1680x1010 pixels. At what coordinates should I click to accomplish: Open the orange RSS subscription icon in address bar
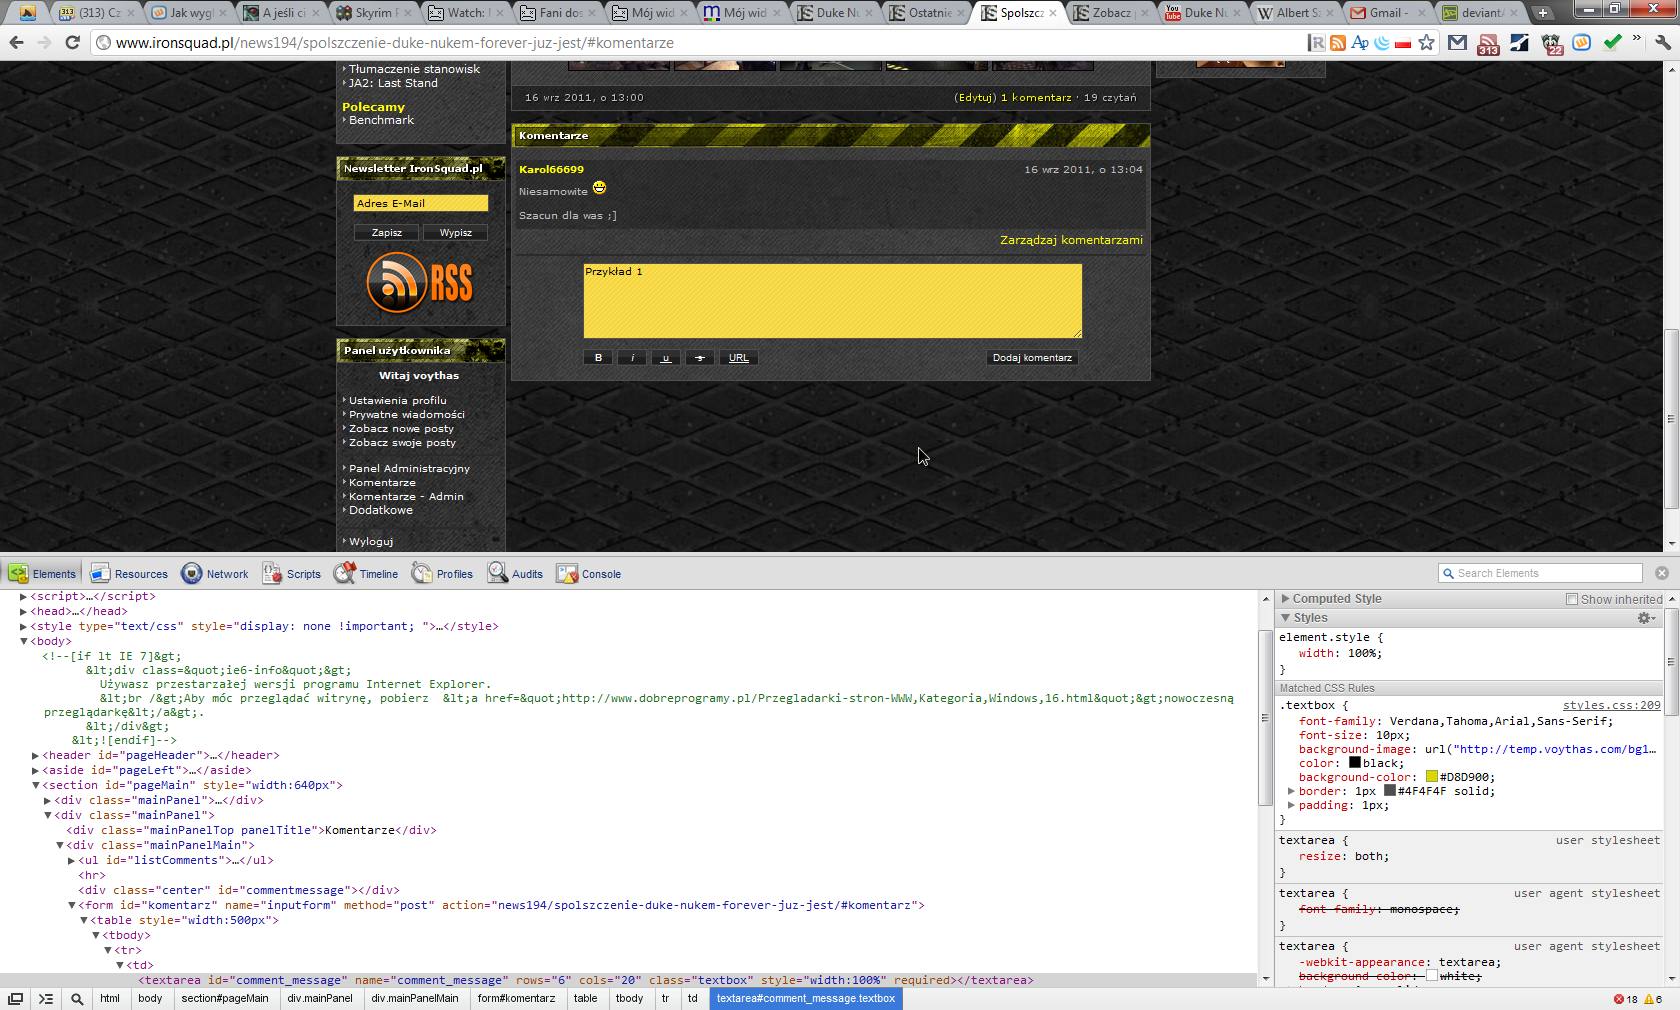tap(1338, 42)
